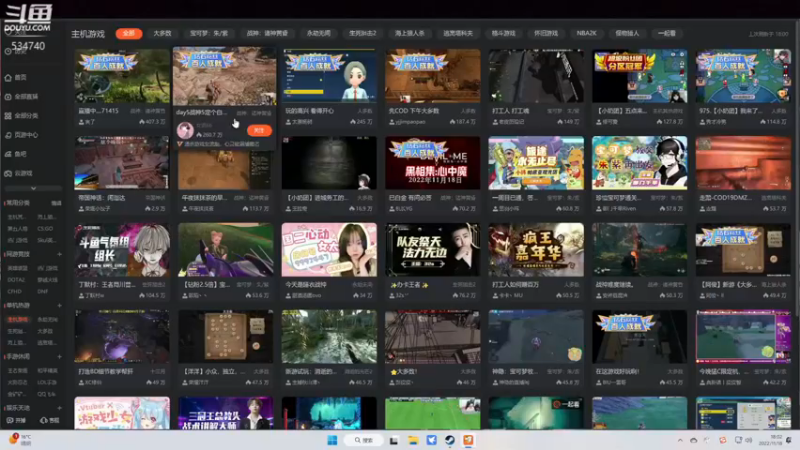Open the 斗鱼气氛组组长 thumbnail
The height and width of the screenshot is (450, 800).
[x=122, y=249]
